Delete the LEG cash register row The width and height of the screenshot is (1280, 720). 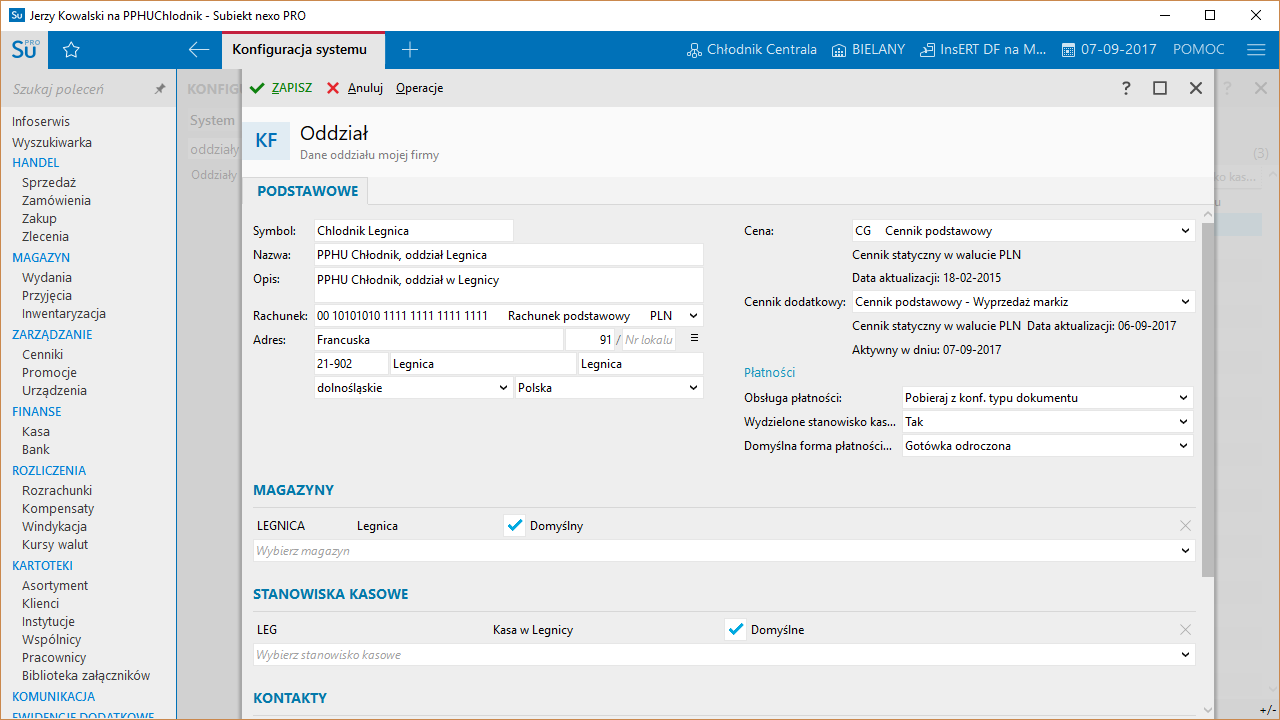click(1185, 630)
